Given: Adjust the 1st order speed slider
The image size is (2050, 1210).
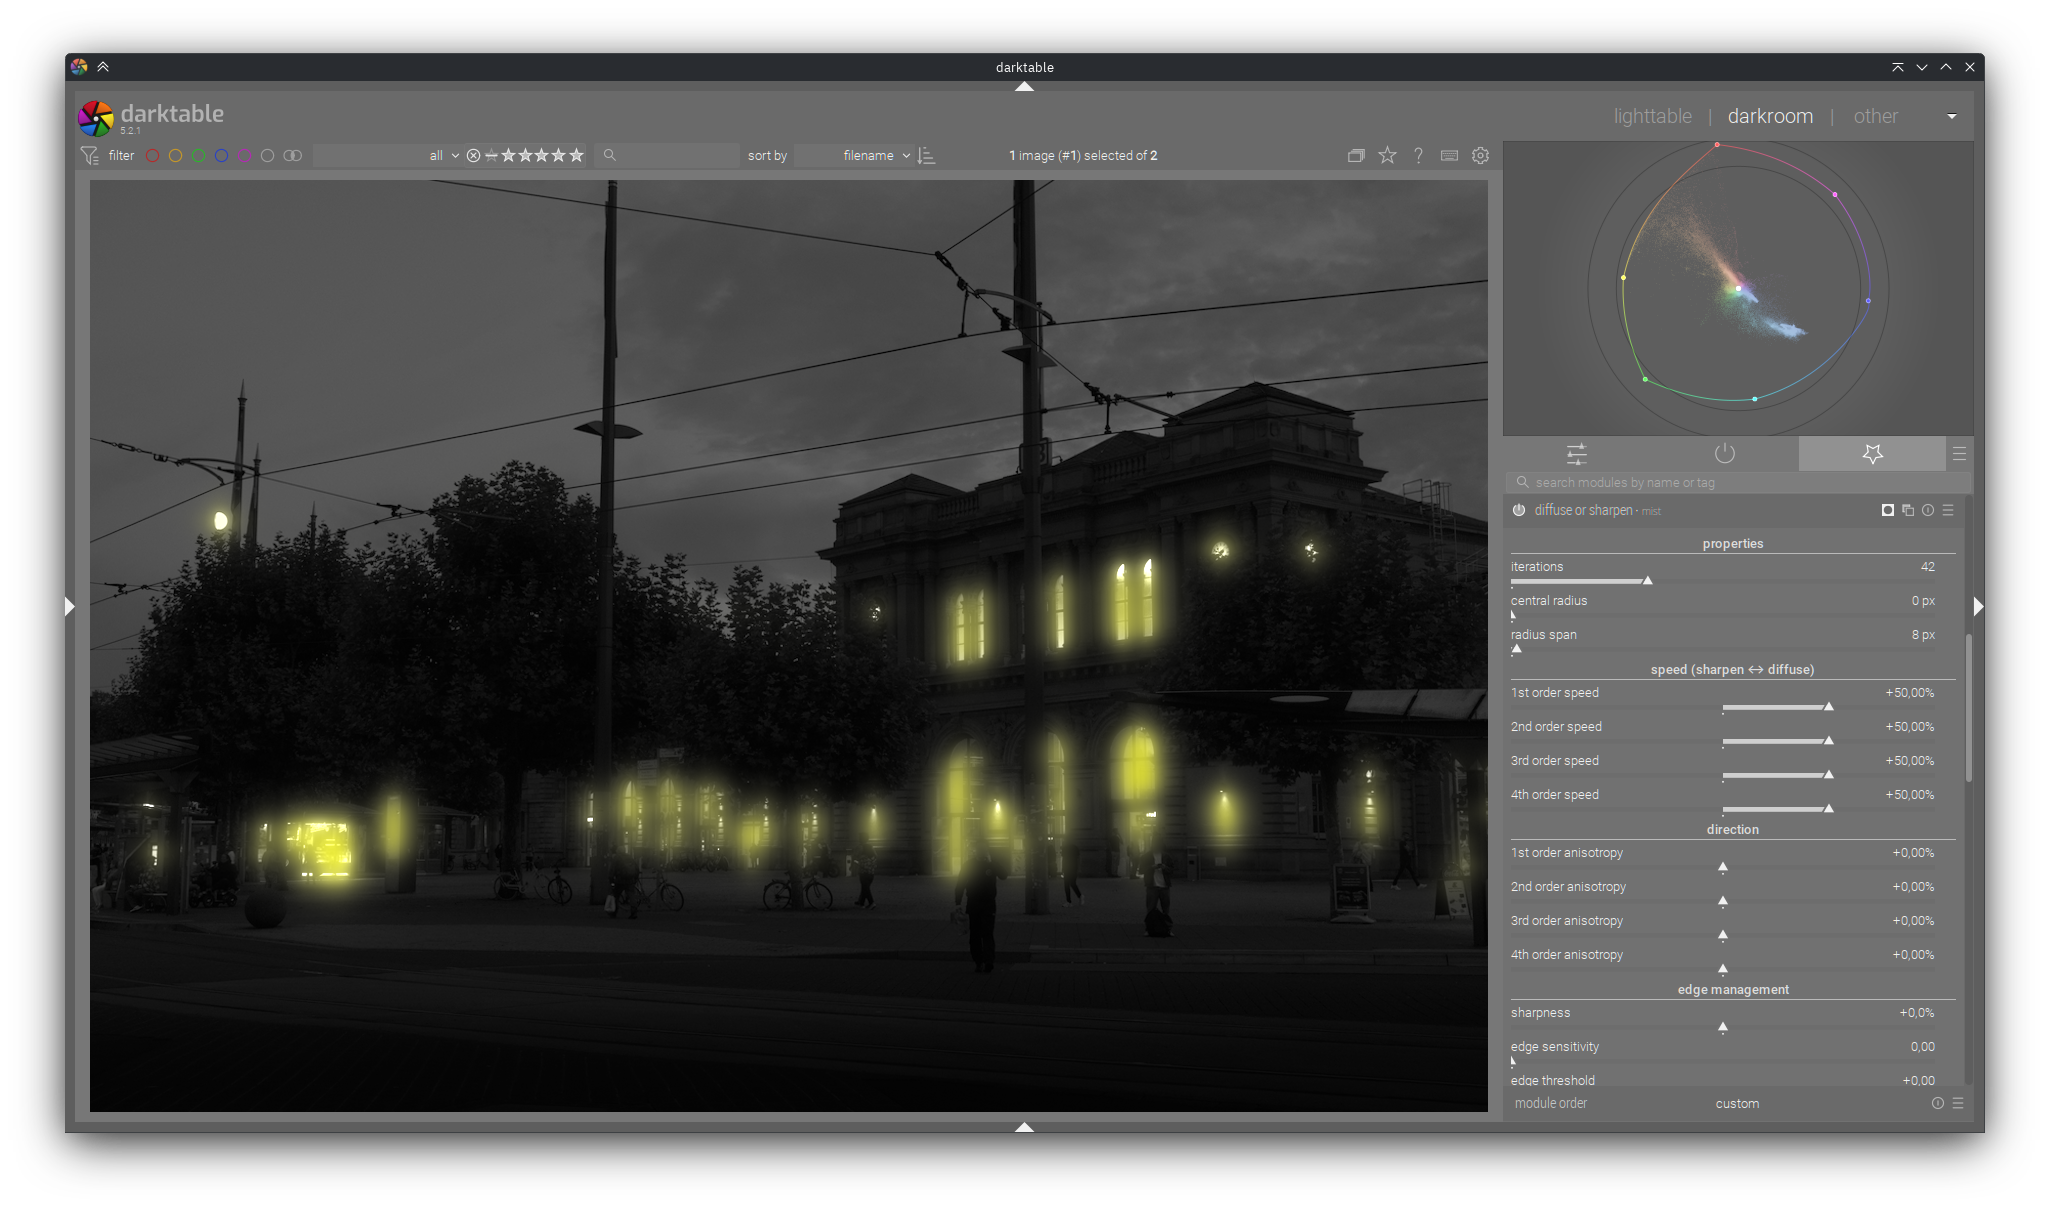Looking at the screenshot, I should [x=1725, y=707].
